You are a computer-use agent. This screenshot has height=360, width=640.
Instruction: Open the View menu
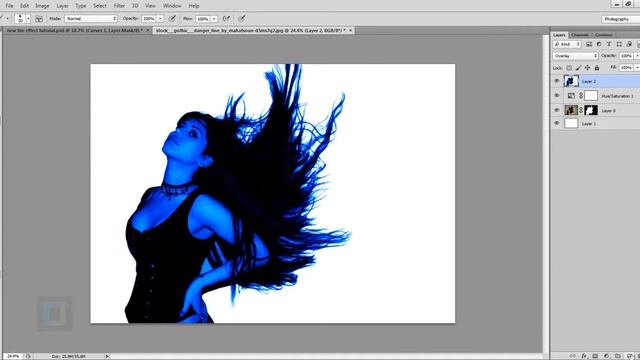pyautogui.click(x=150, y=6)
